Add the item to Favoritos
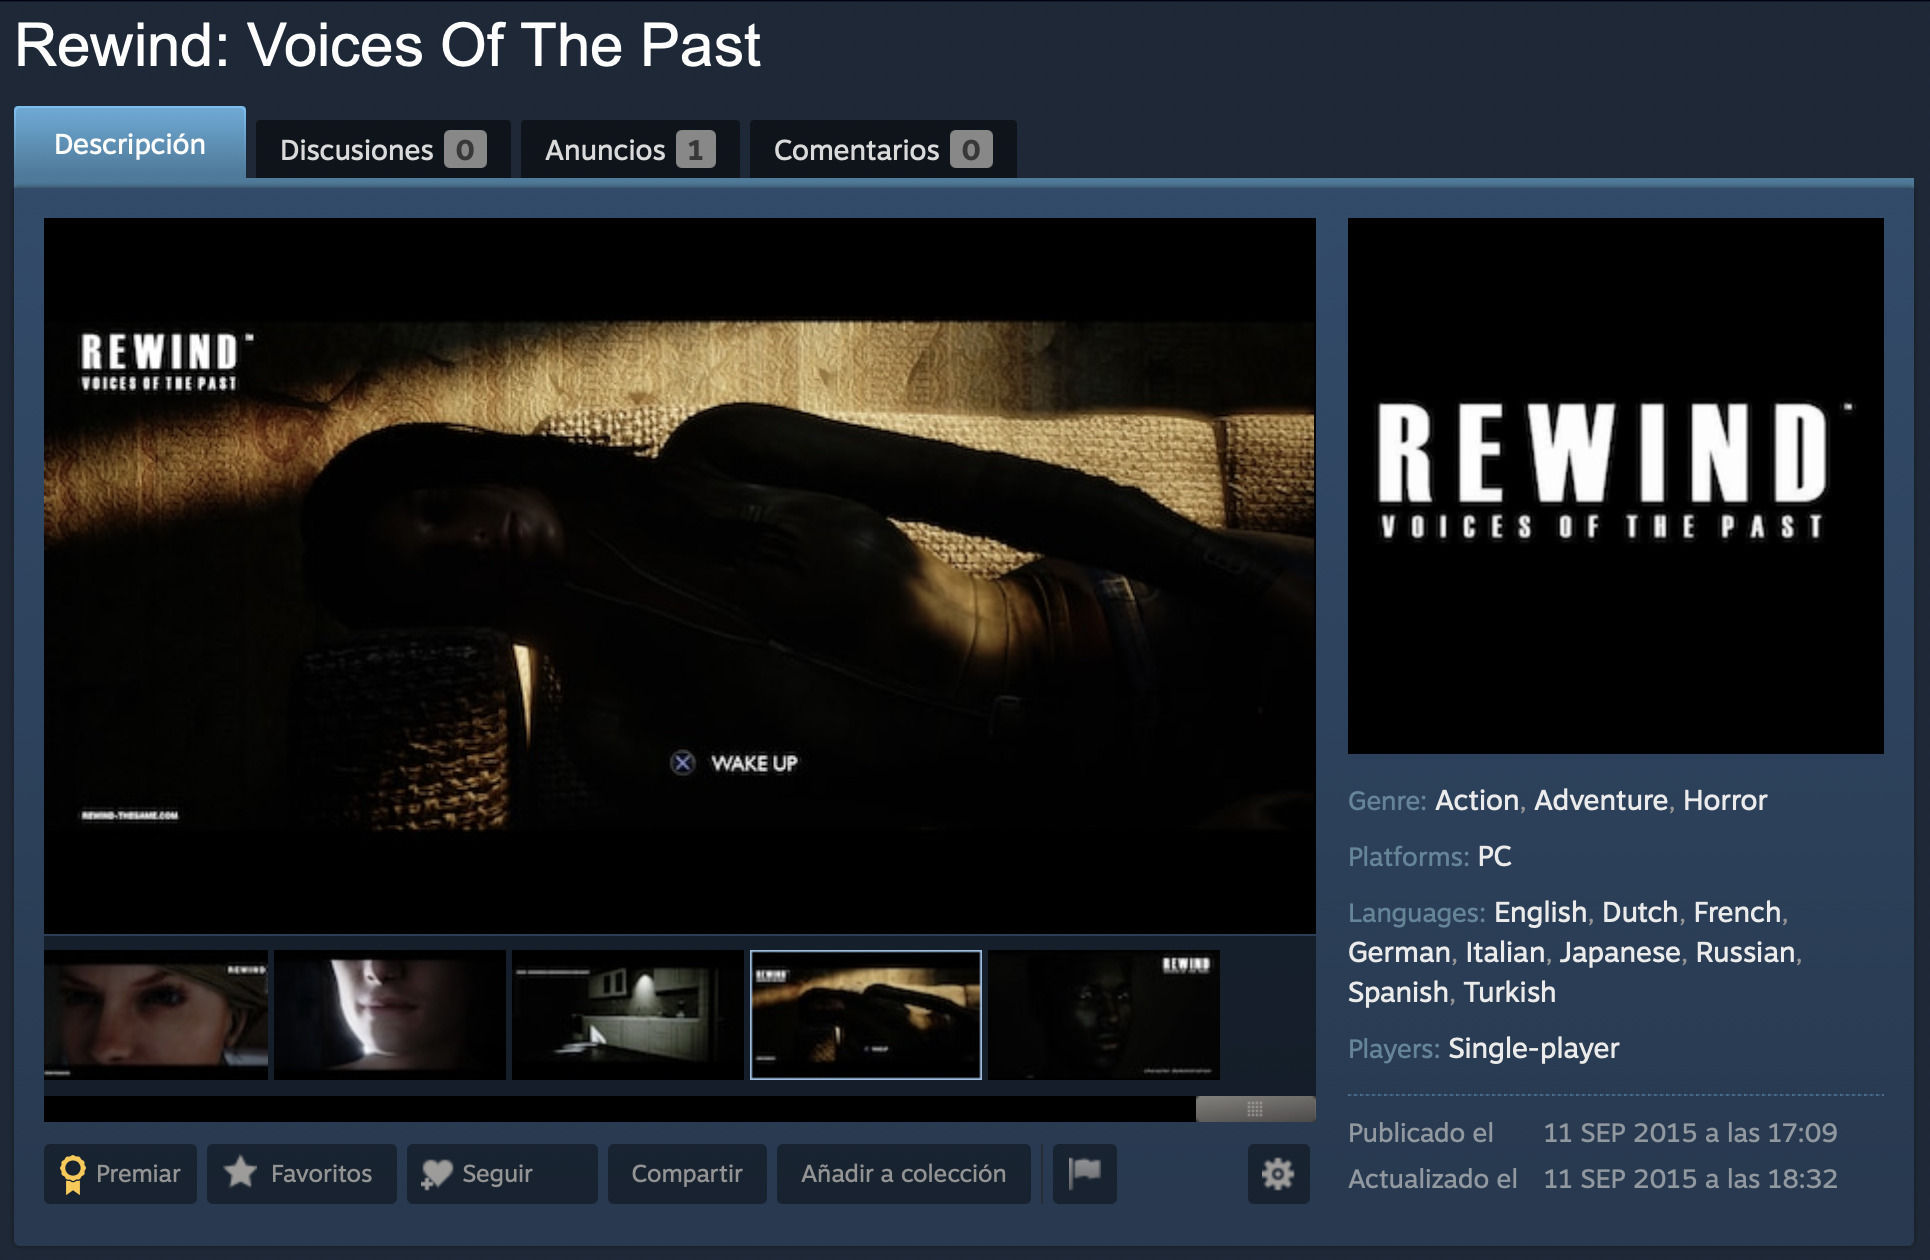The height and width of the screenshot is (1260, 1930). point(301,1173)
